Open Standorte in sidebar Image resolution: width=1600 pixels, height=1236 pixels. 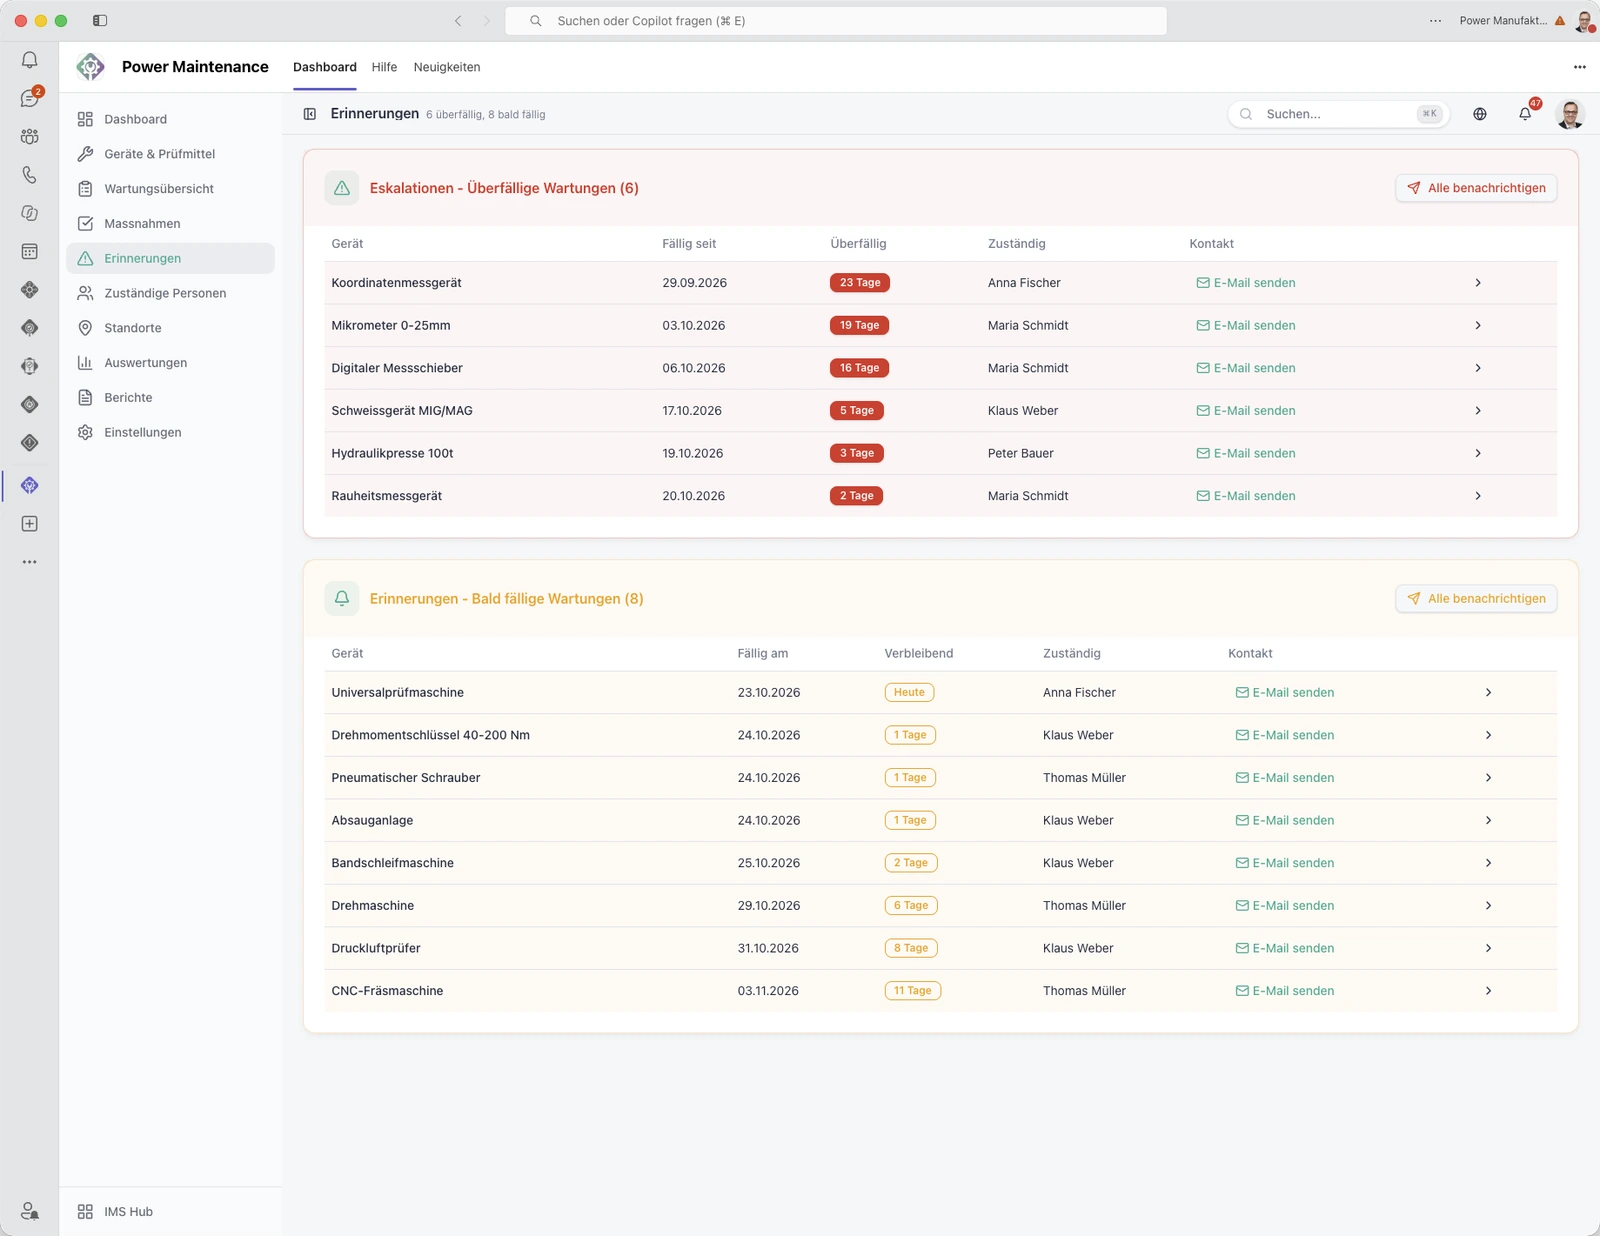(170, 328)
